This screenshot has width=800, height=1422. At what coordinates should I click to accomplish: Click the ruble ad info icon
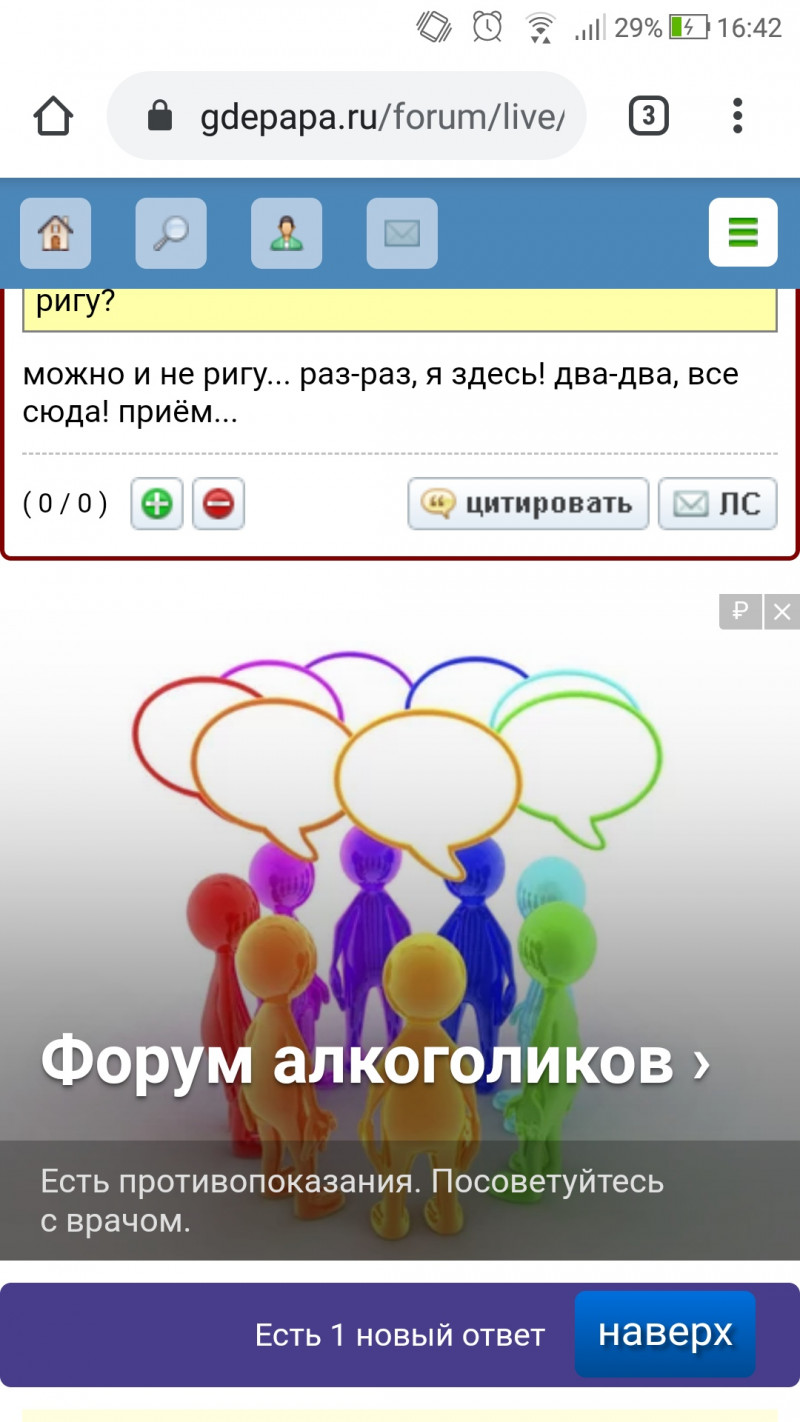741,611
